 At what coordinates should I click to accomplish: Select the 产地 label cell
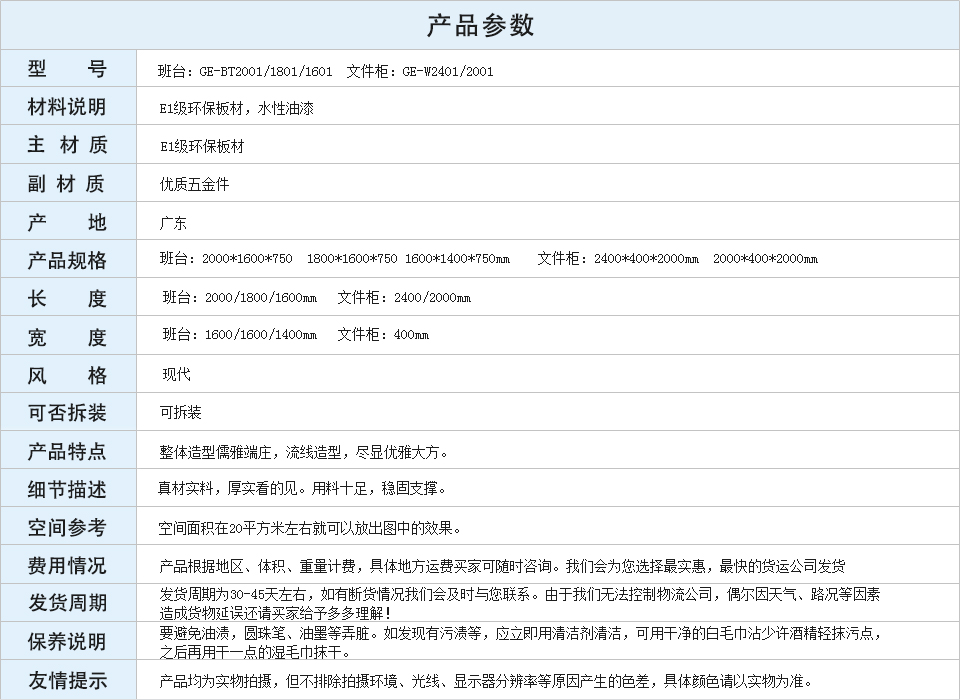click(x=67, y=222)
